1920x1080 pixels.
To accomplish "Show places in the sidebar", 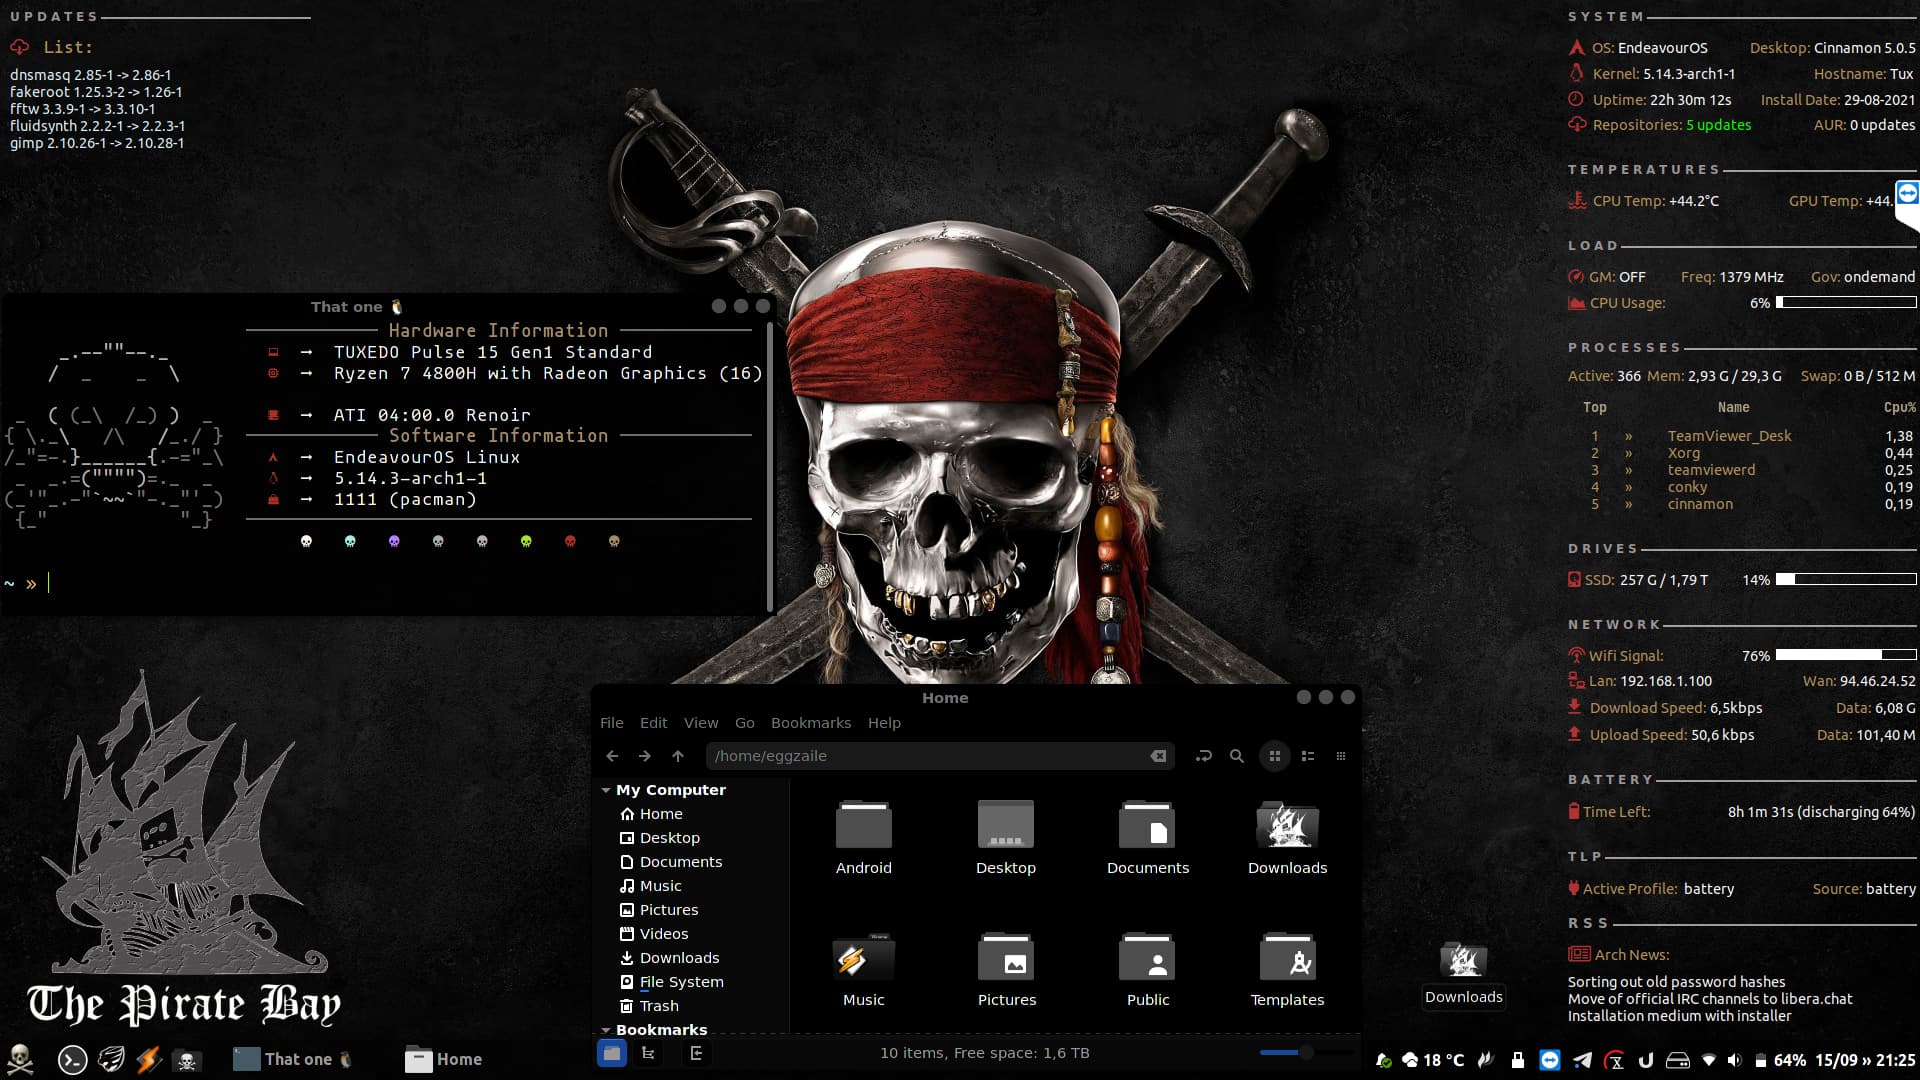I will pos(612,1053).
